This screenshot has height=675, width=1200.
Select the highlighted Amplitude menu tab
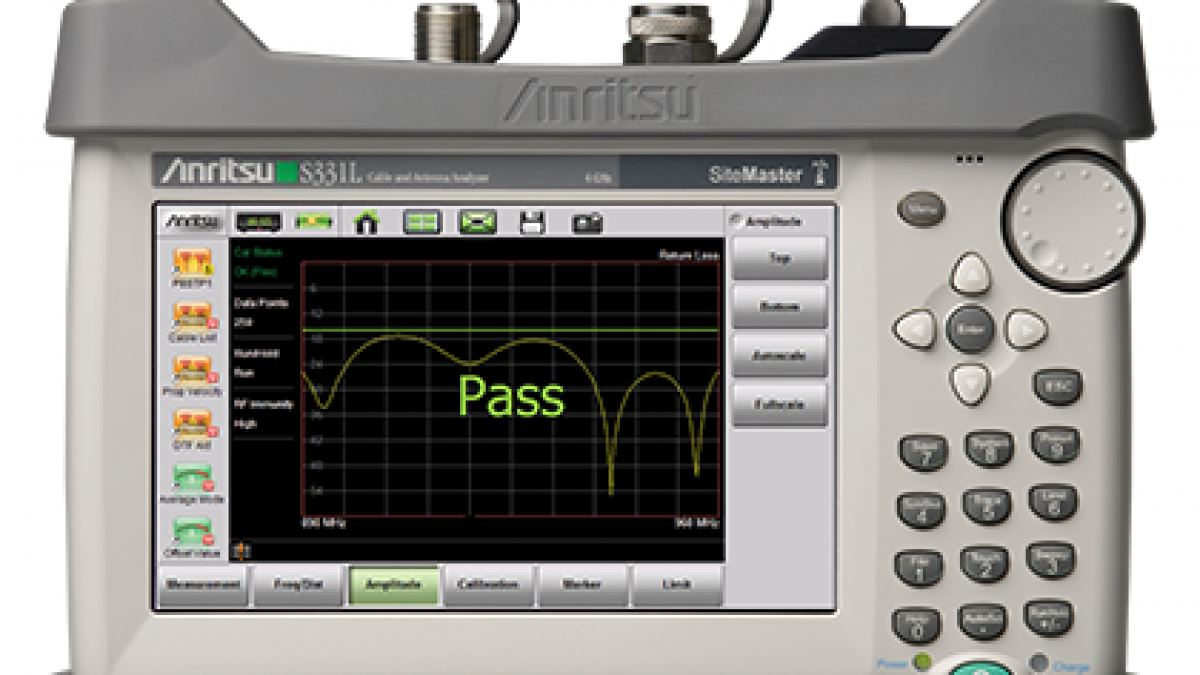pos(393,585)
